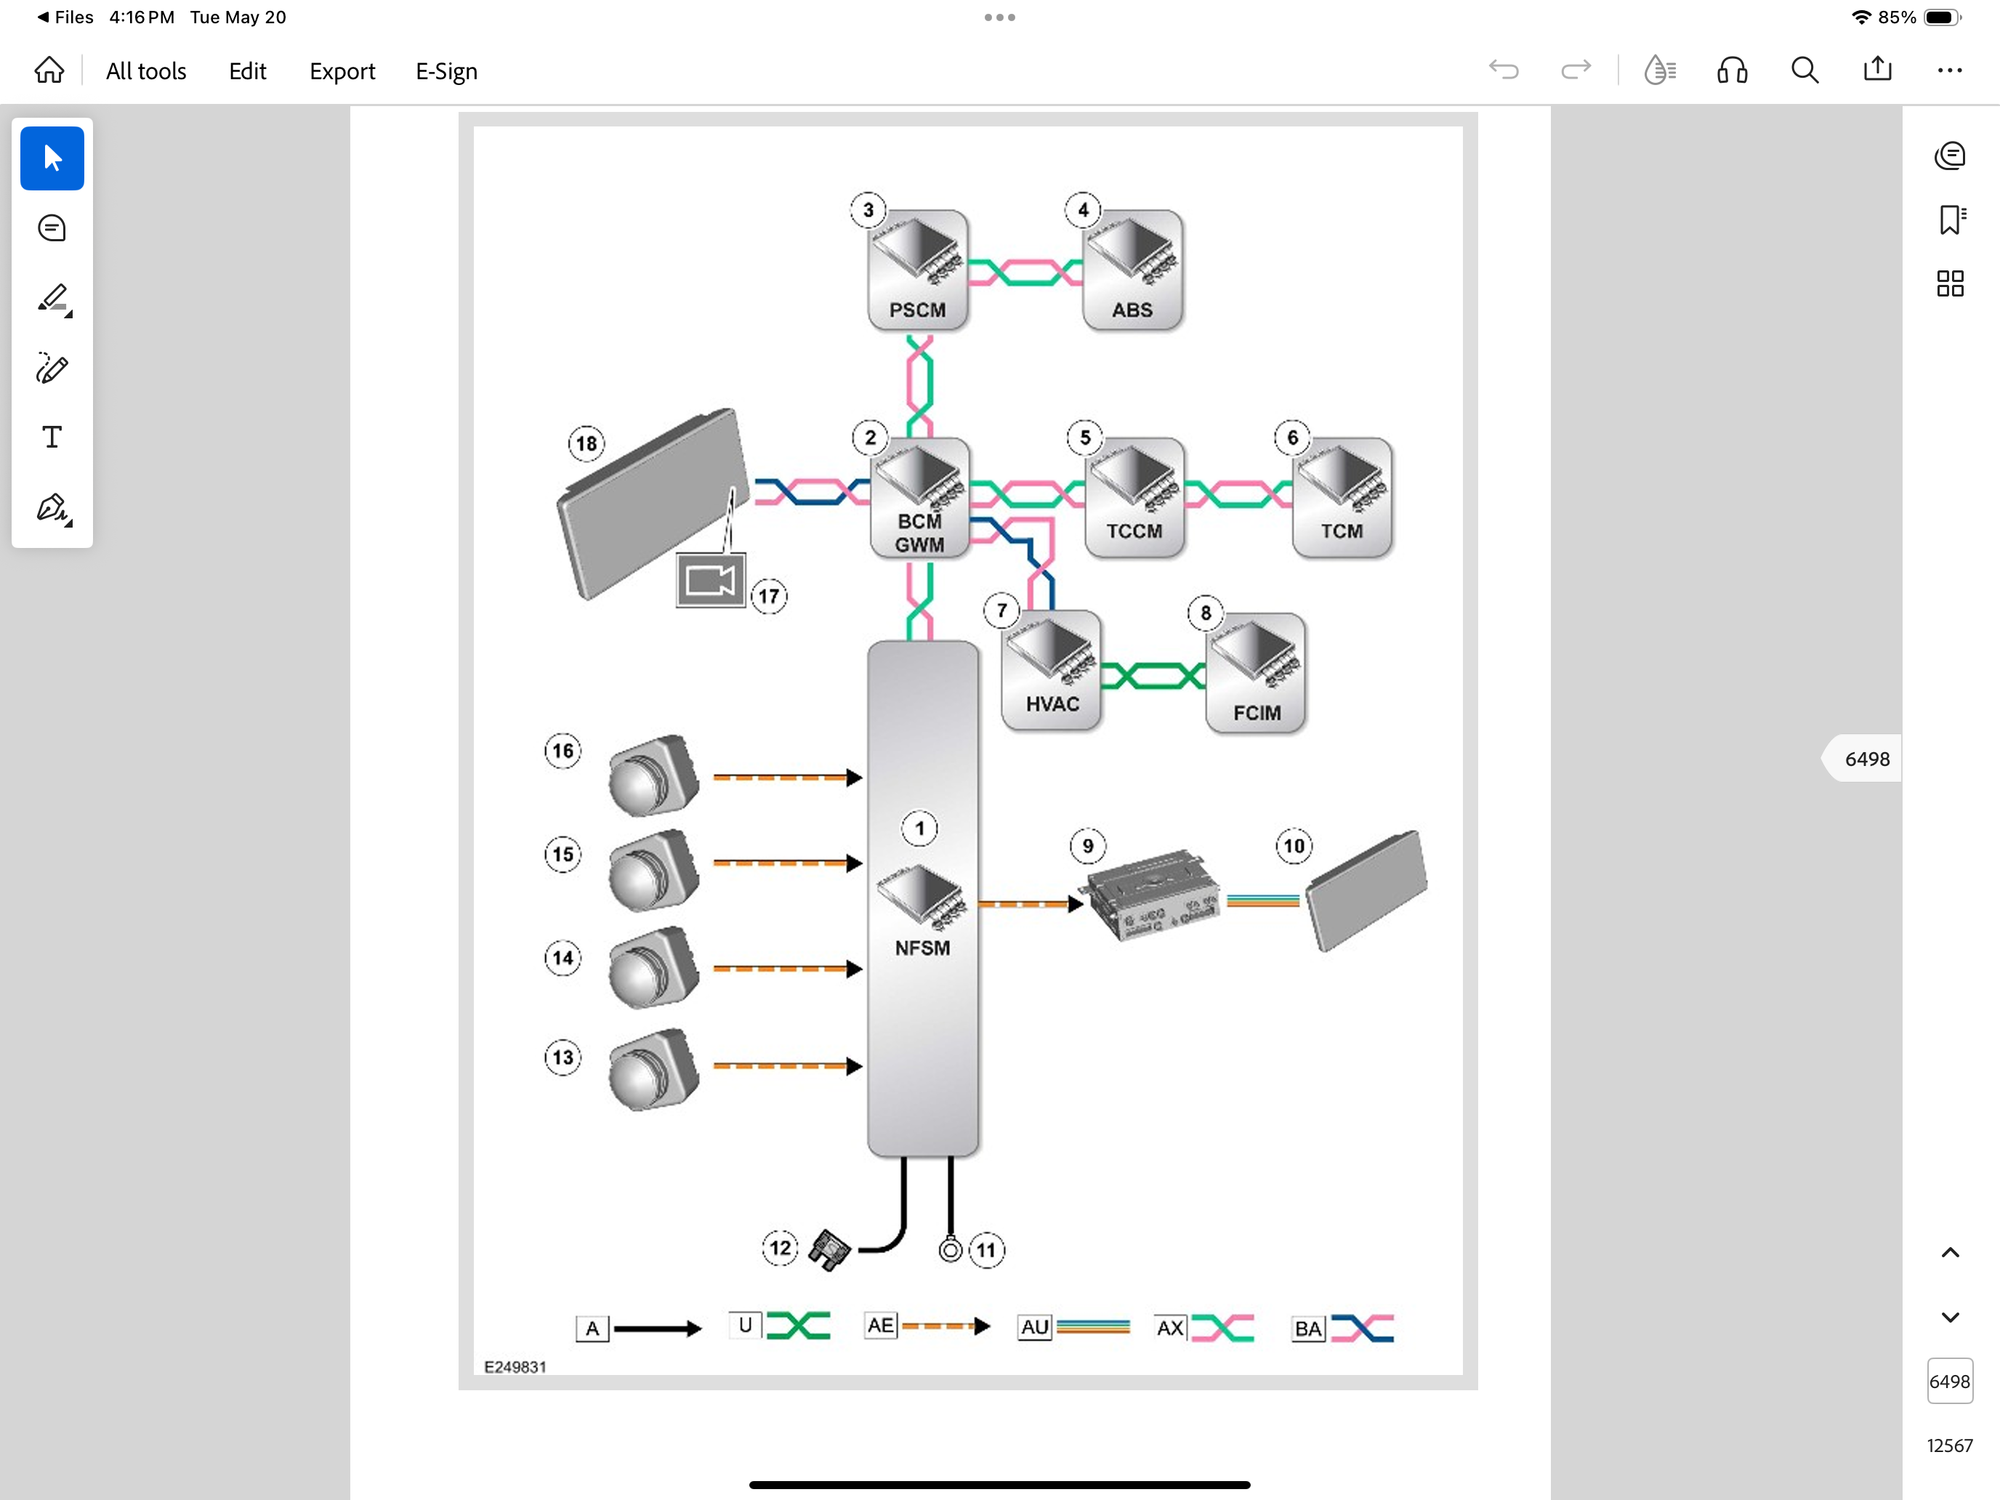Tap the Home icon

coord(49,71)
